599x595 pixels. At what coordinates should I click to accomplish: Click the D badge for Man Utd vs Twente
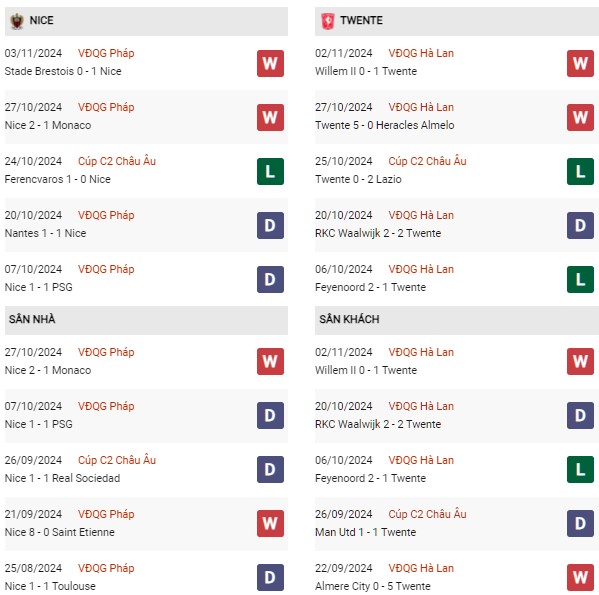click(580, 523)
